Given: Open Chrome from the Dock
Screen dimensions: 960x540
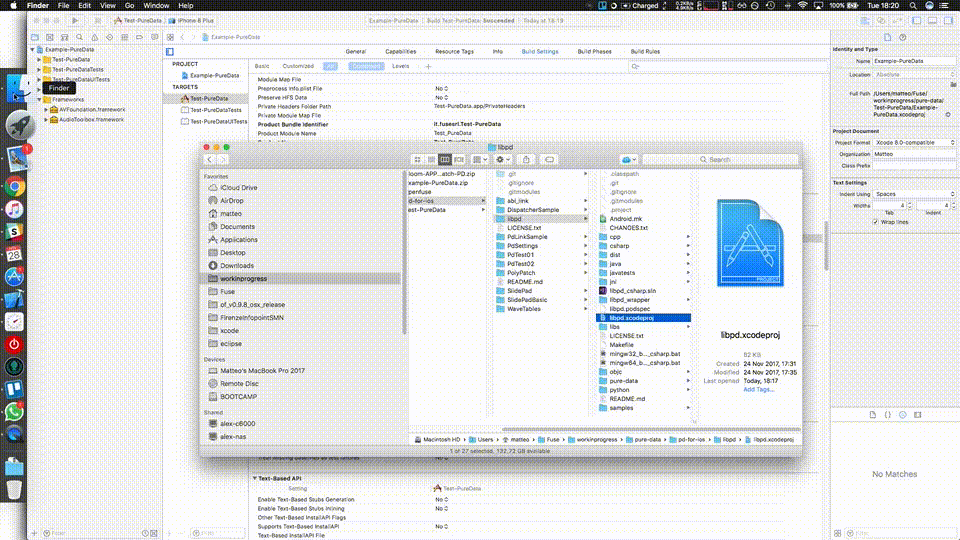Looking at the screenshot, I should pos(15,186).
